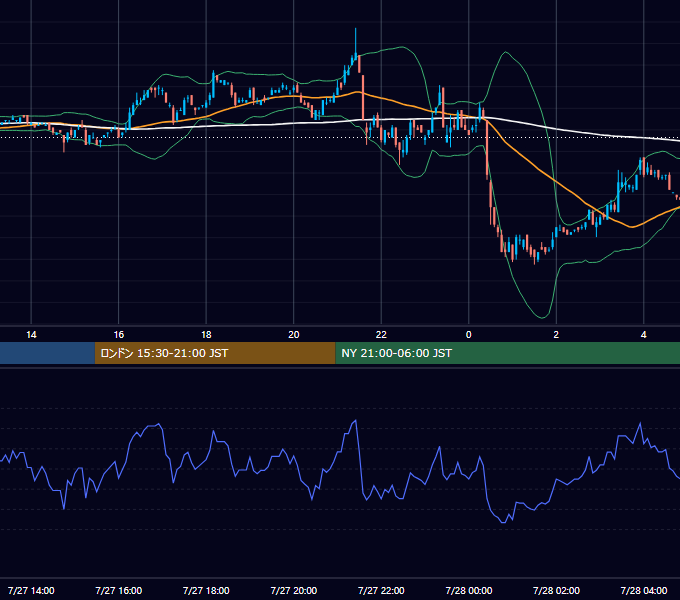Viewport: 680px width, 600px height.
Task: Click the 2 hour axis label
Action: (556, 335)
